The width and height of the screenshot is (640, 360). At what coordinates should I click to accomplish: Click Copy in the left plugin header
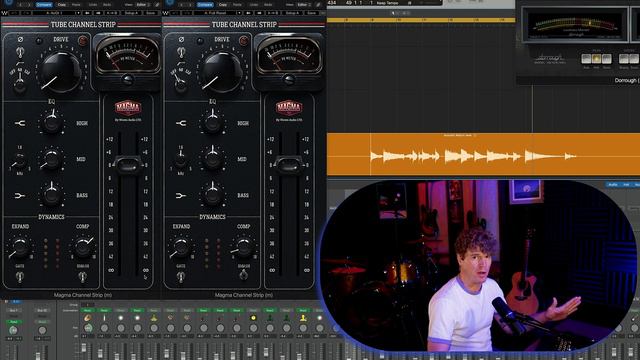click(62, 5)
